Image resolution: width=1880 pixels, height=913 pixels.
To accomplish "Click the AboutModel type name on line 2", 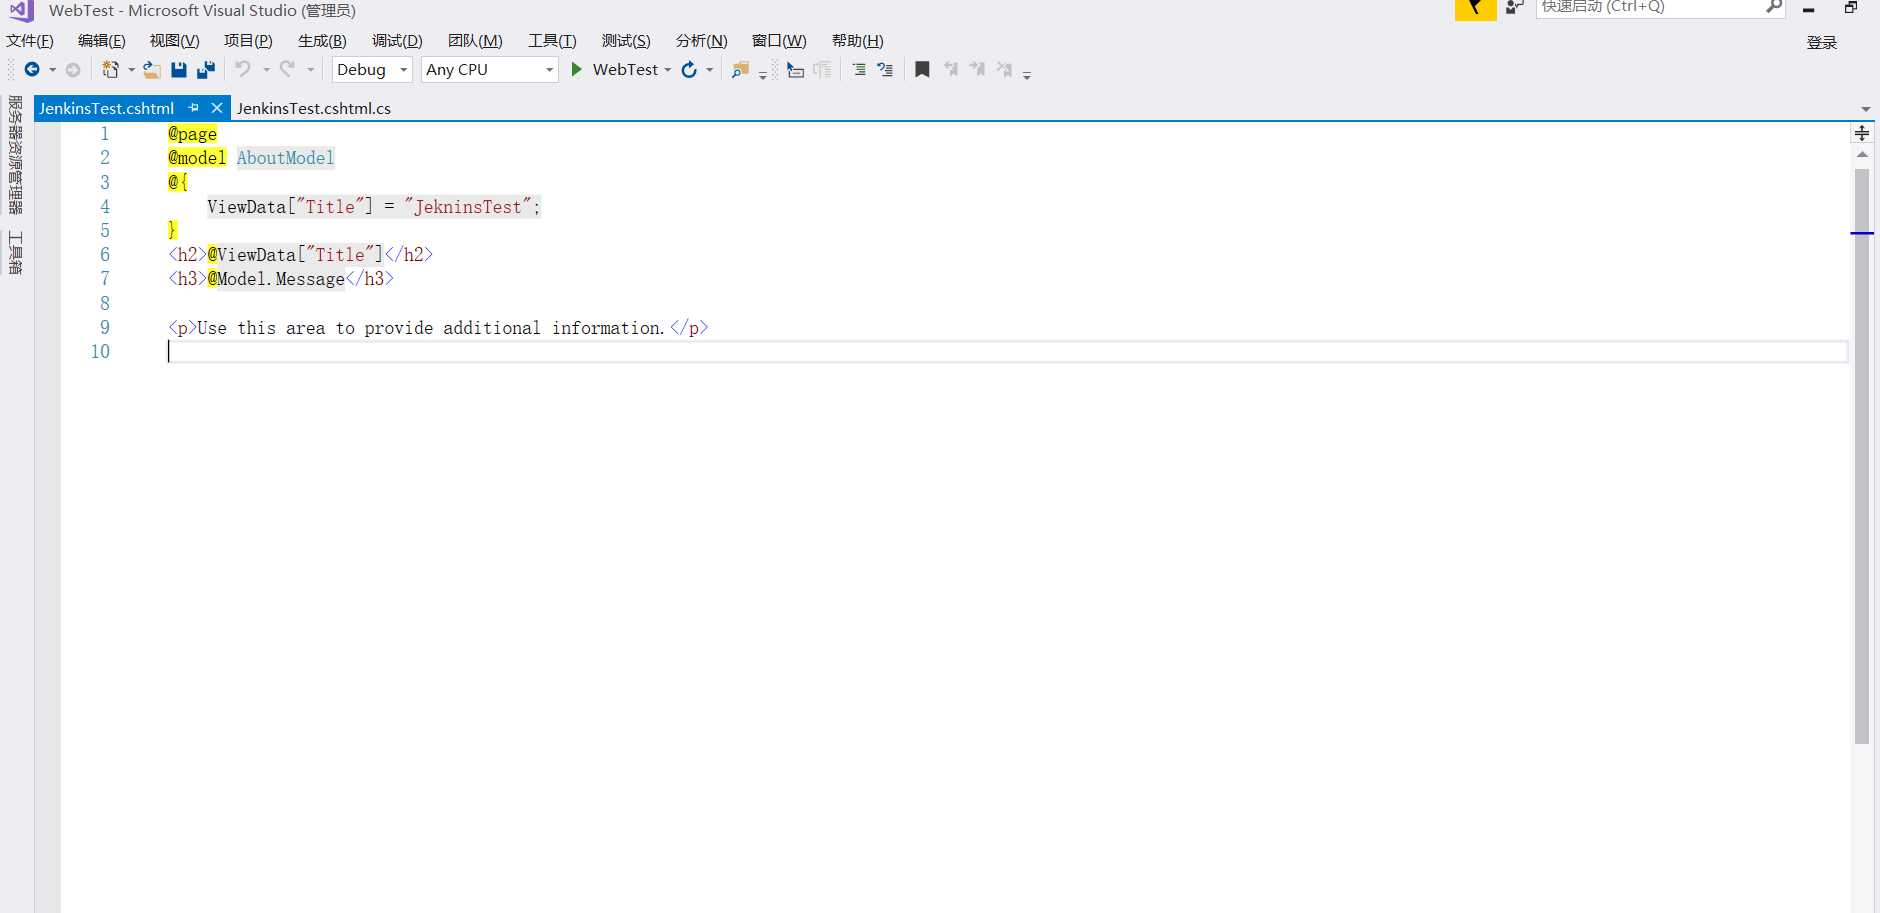I will coord(285,158).
